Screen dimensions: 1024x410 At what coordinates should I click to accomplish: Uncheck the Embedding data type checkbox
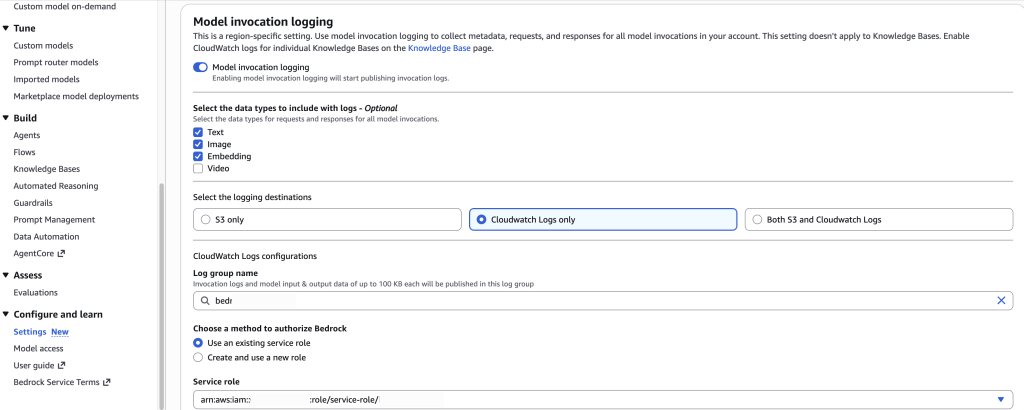pyautogui.click(x=198, y=156)
